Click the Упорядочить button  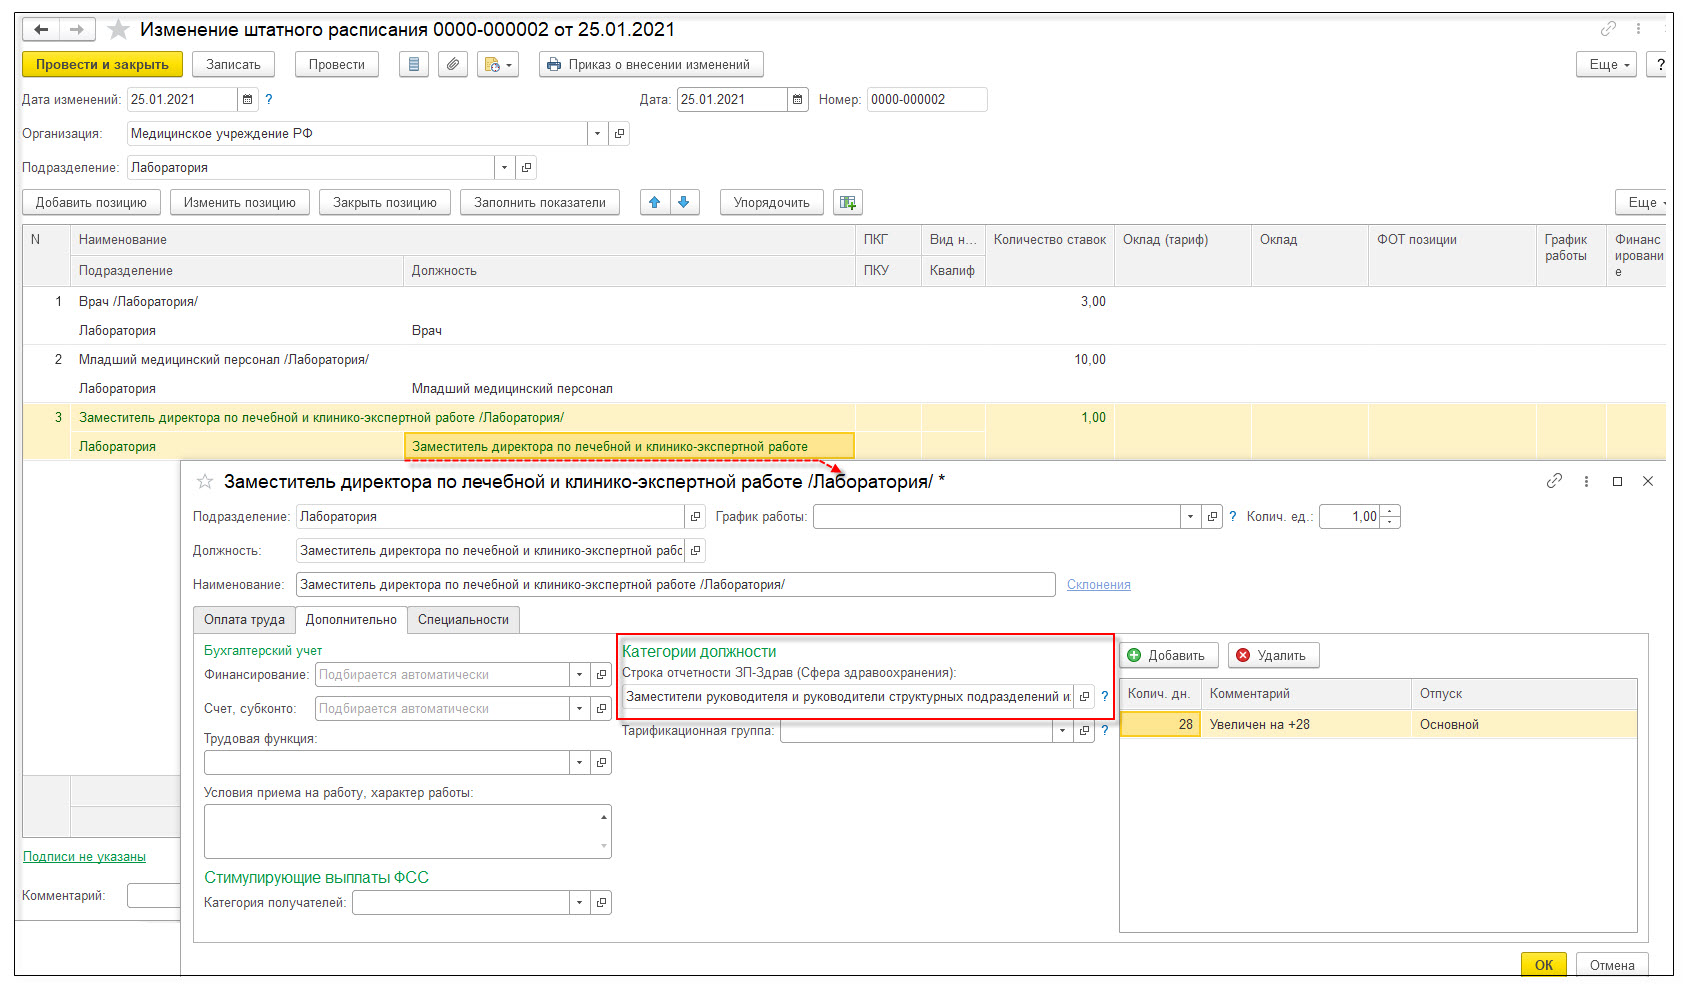pos(772,202)
